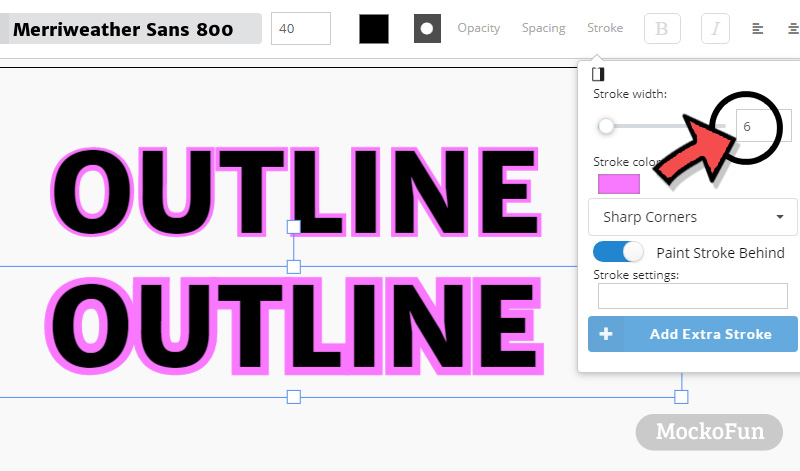The height and width of the screenshot is (471, 800).
Task: Align text center
Action: (x=793, y=29)
